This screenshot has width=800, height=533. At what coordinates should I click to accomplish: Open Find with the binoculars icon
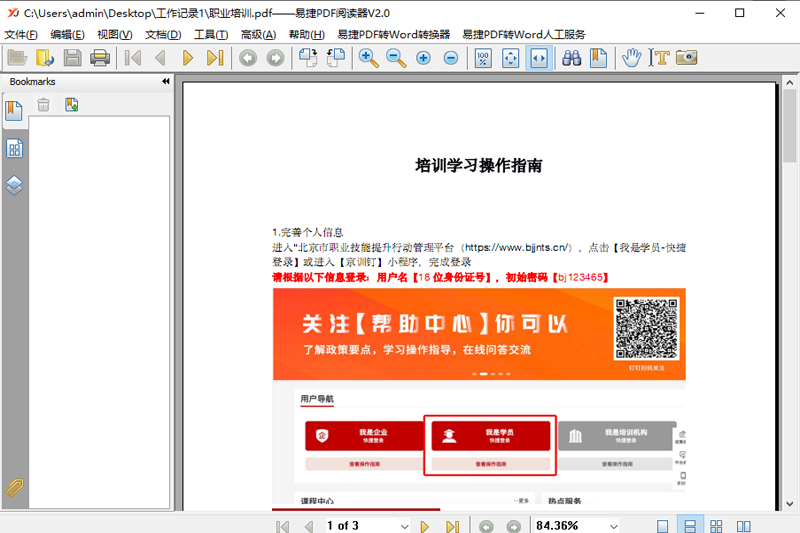click(573, 58)
